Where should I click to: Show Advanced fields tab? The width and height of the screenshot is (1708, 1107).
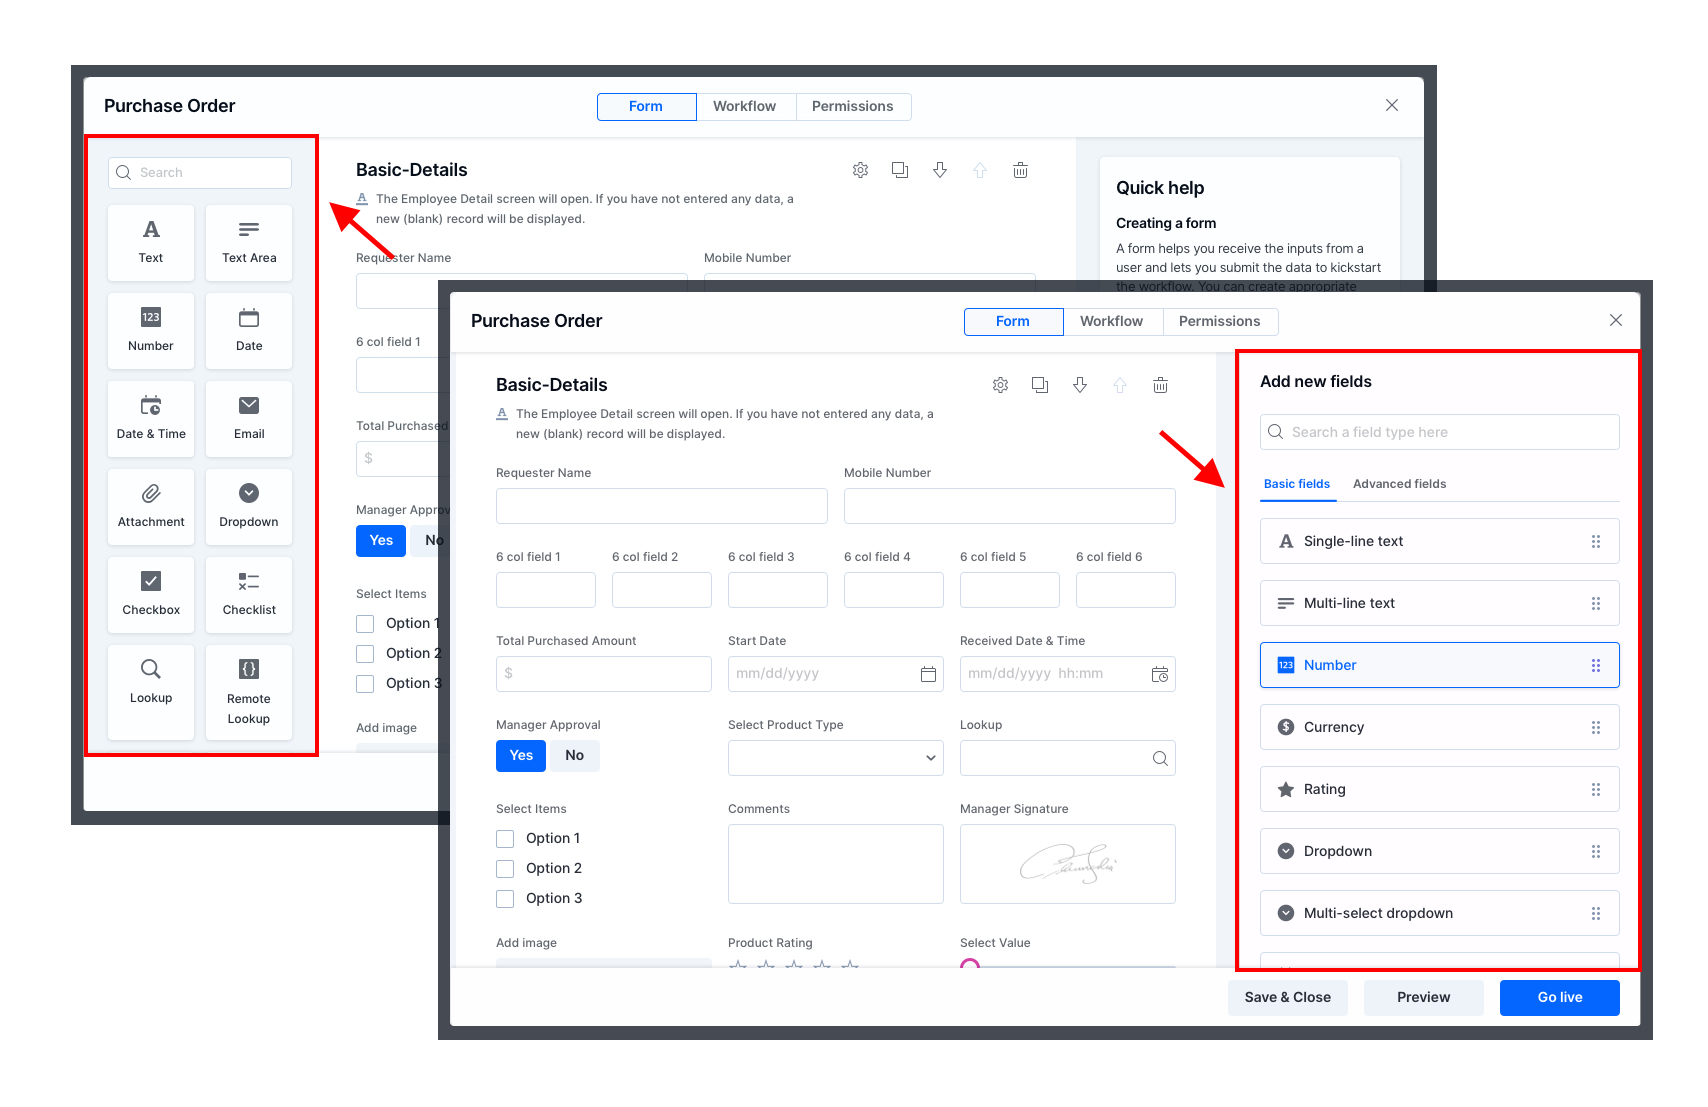pyautogui.click(x=1399, y=484)
